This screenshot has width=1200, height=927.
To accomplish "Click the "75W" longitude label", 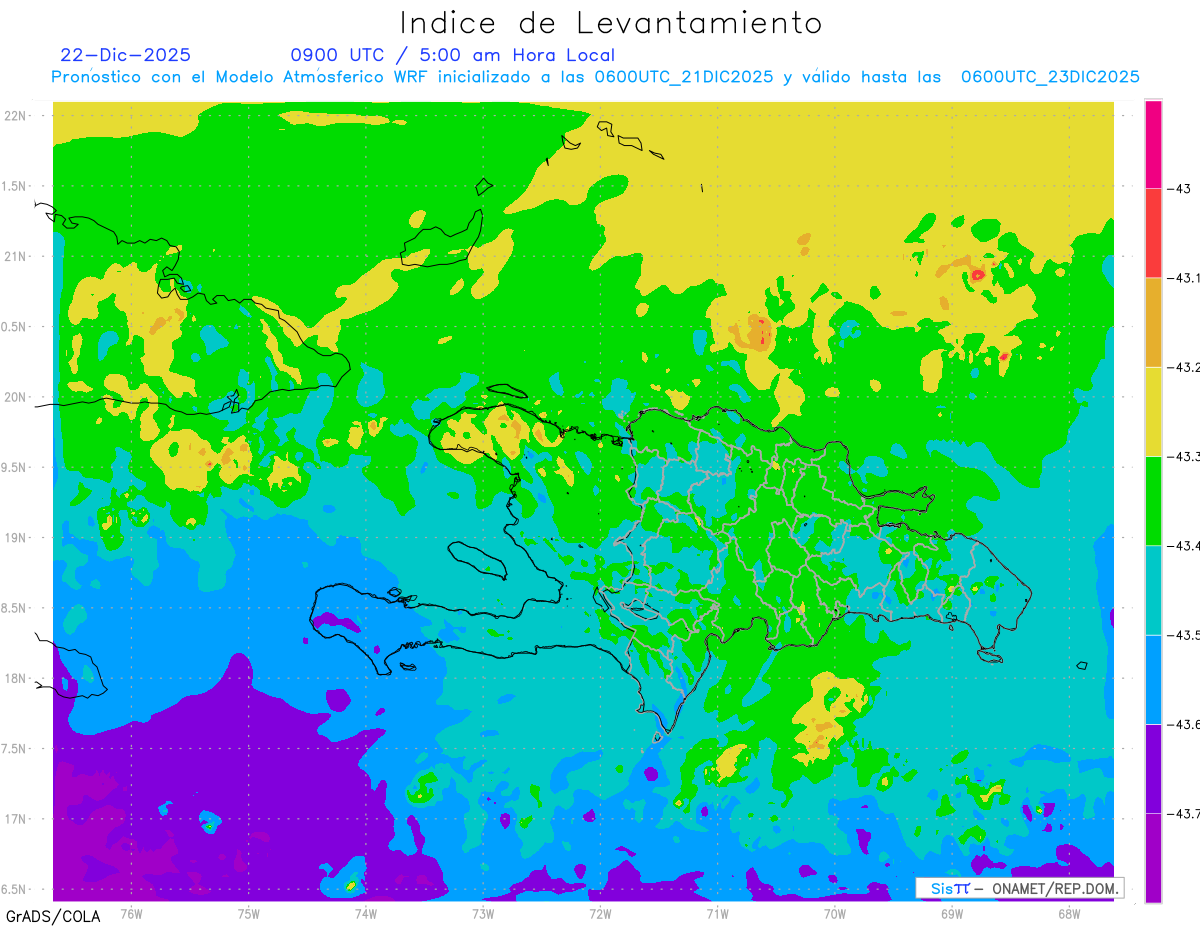I will pos(248,913).
